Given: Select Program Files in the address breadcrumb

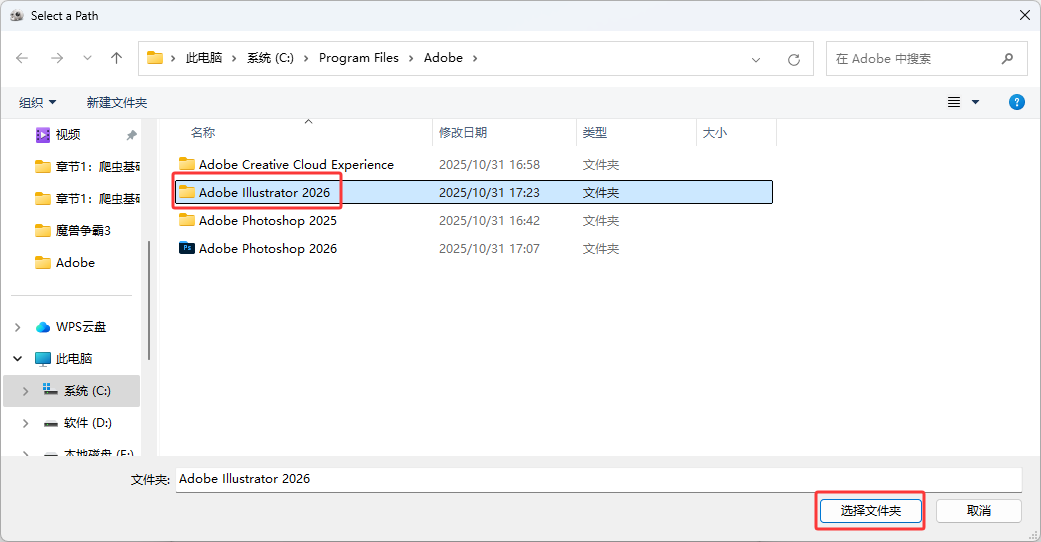Looking at the screenshot, I should coord(359,58).
